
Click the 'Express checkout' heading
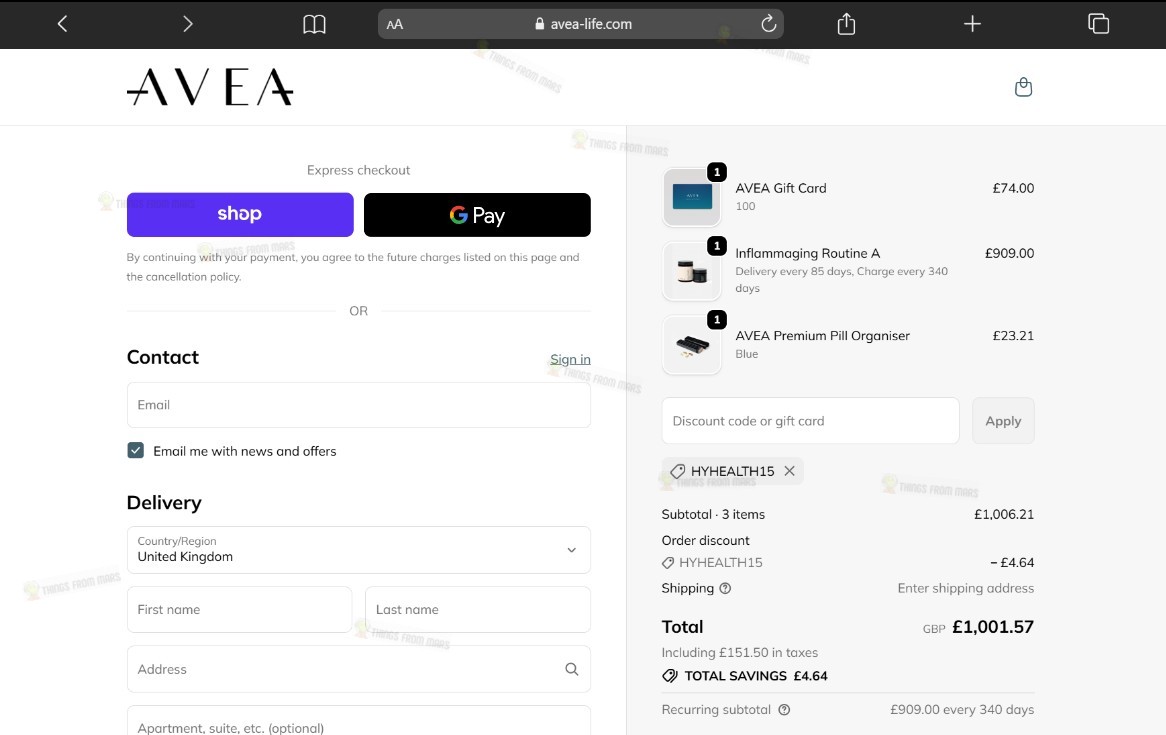tap(358, 170)
